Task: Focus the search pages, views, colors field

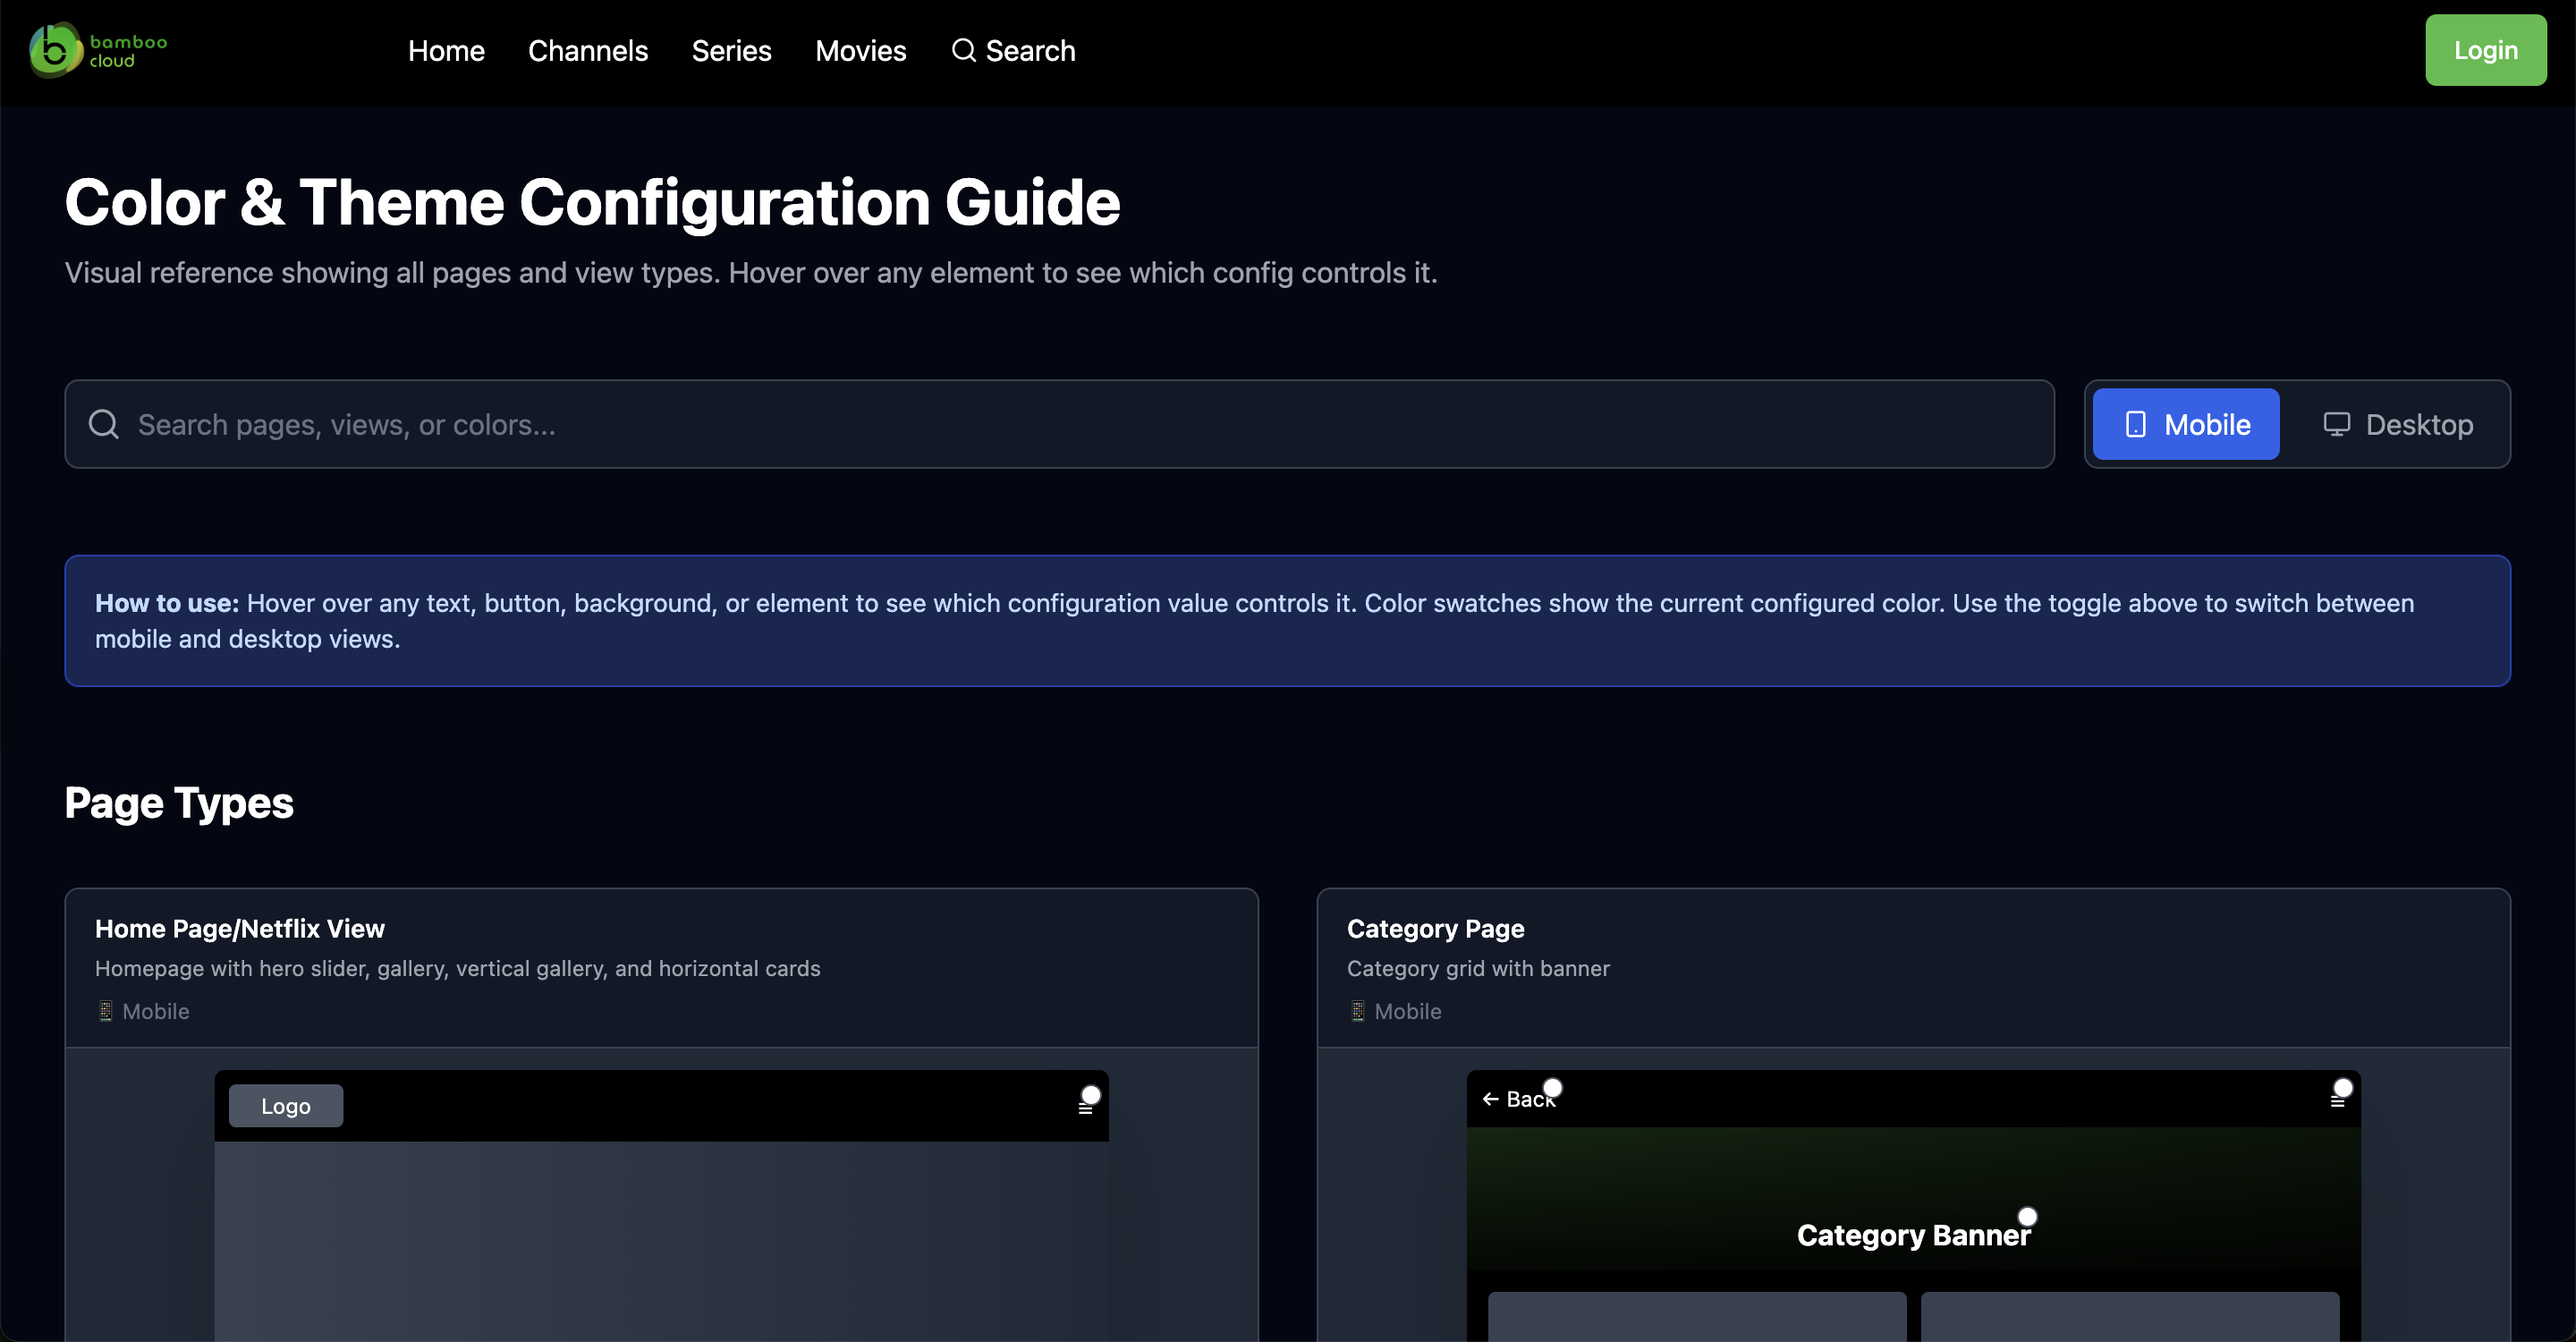Action: tap(1060, 424)
